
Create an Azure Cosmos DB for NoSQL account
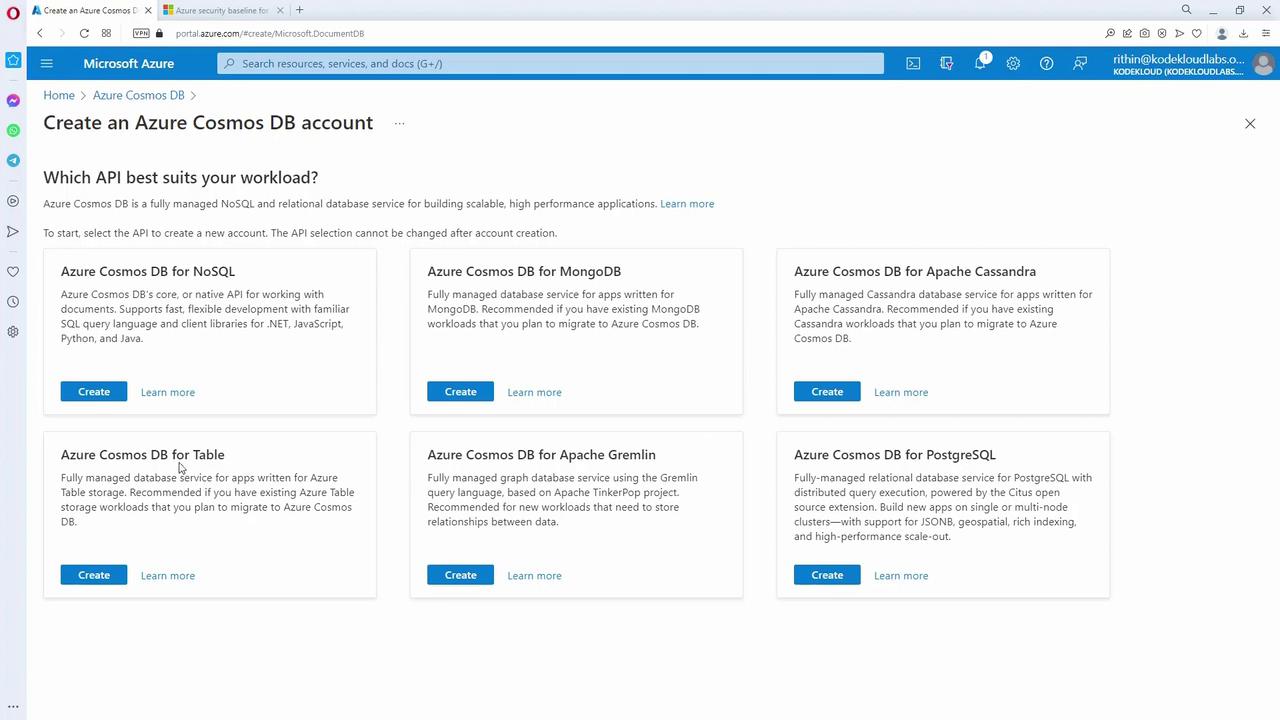point(94,392)
